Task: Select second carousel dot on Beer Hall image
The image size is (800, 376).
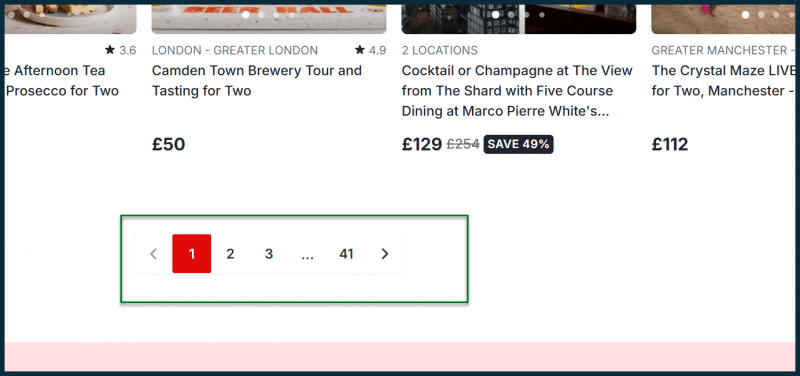Action: (x=261, y=15)
